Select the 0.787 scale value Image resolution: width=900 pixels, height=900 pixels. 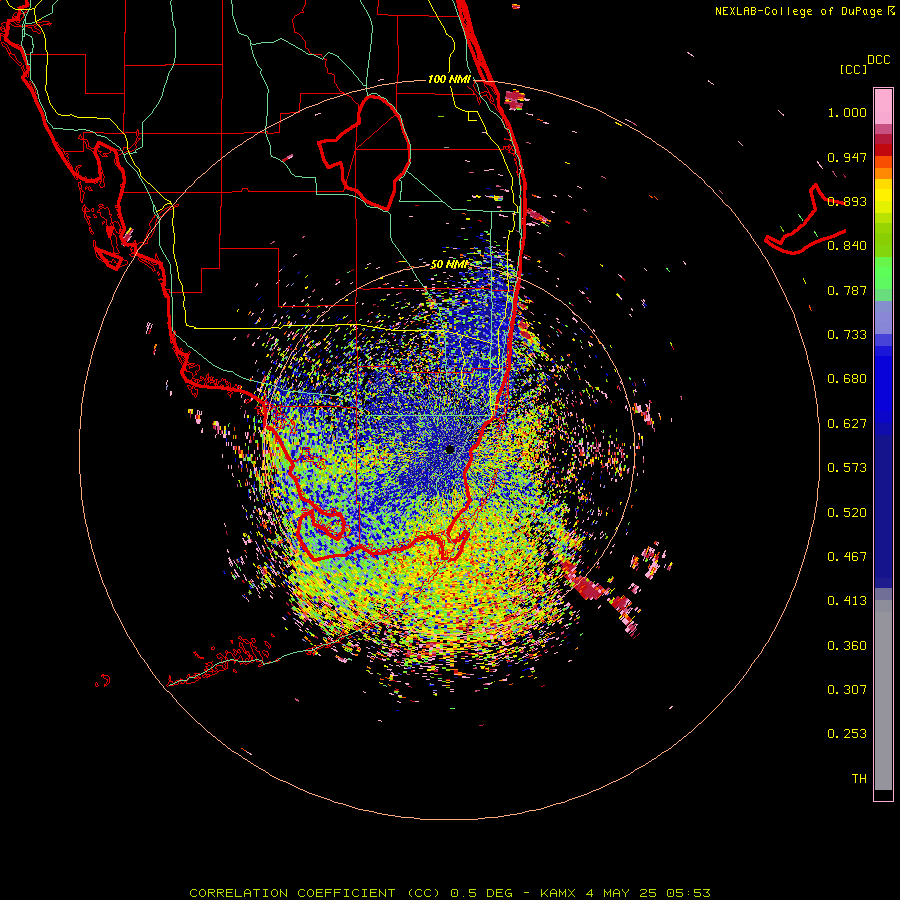click(x=847, y=290)
